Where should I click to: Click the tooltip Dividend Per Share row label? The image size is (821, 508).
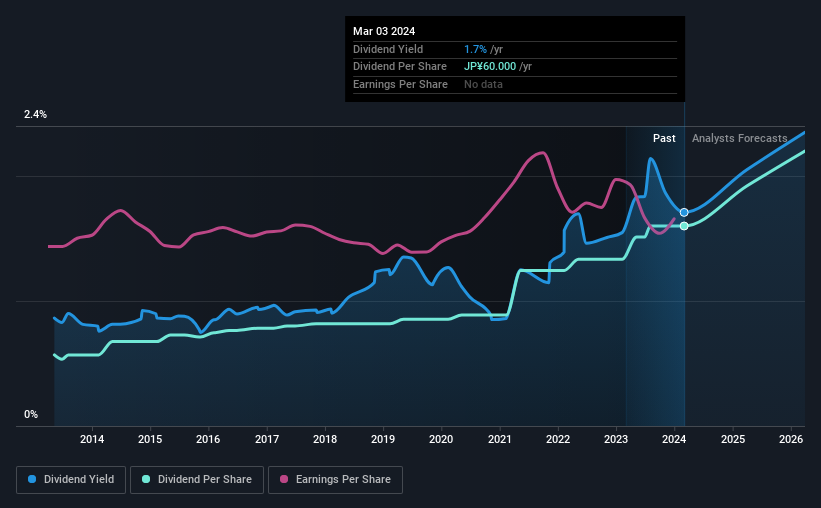click(x=400, y=67)
